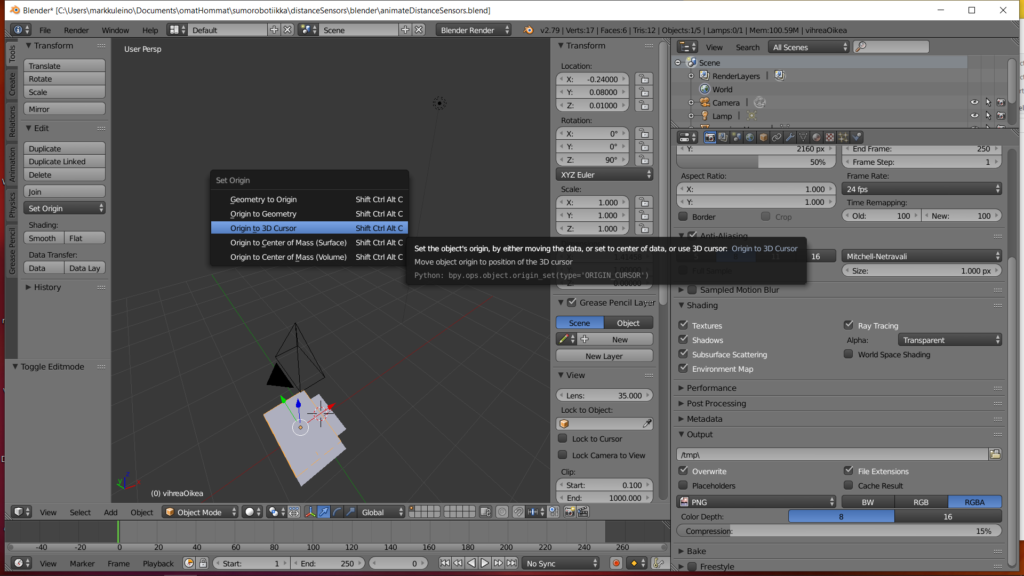Hide the Camera using its eye icon
Screen dimensions: 1024x576
point(974,102)
